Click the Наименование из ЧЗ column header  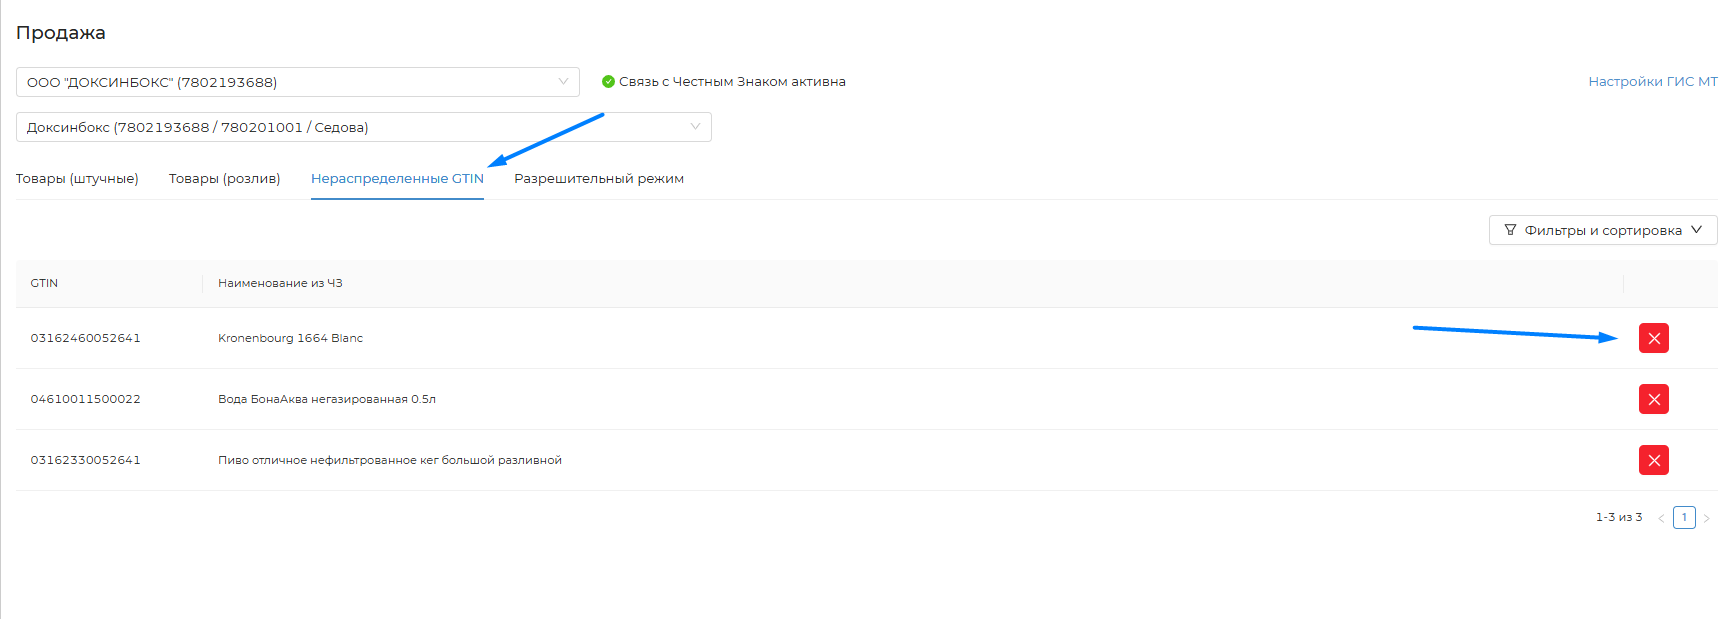(x=280, y=283)
